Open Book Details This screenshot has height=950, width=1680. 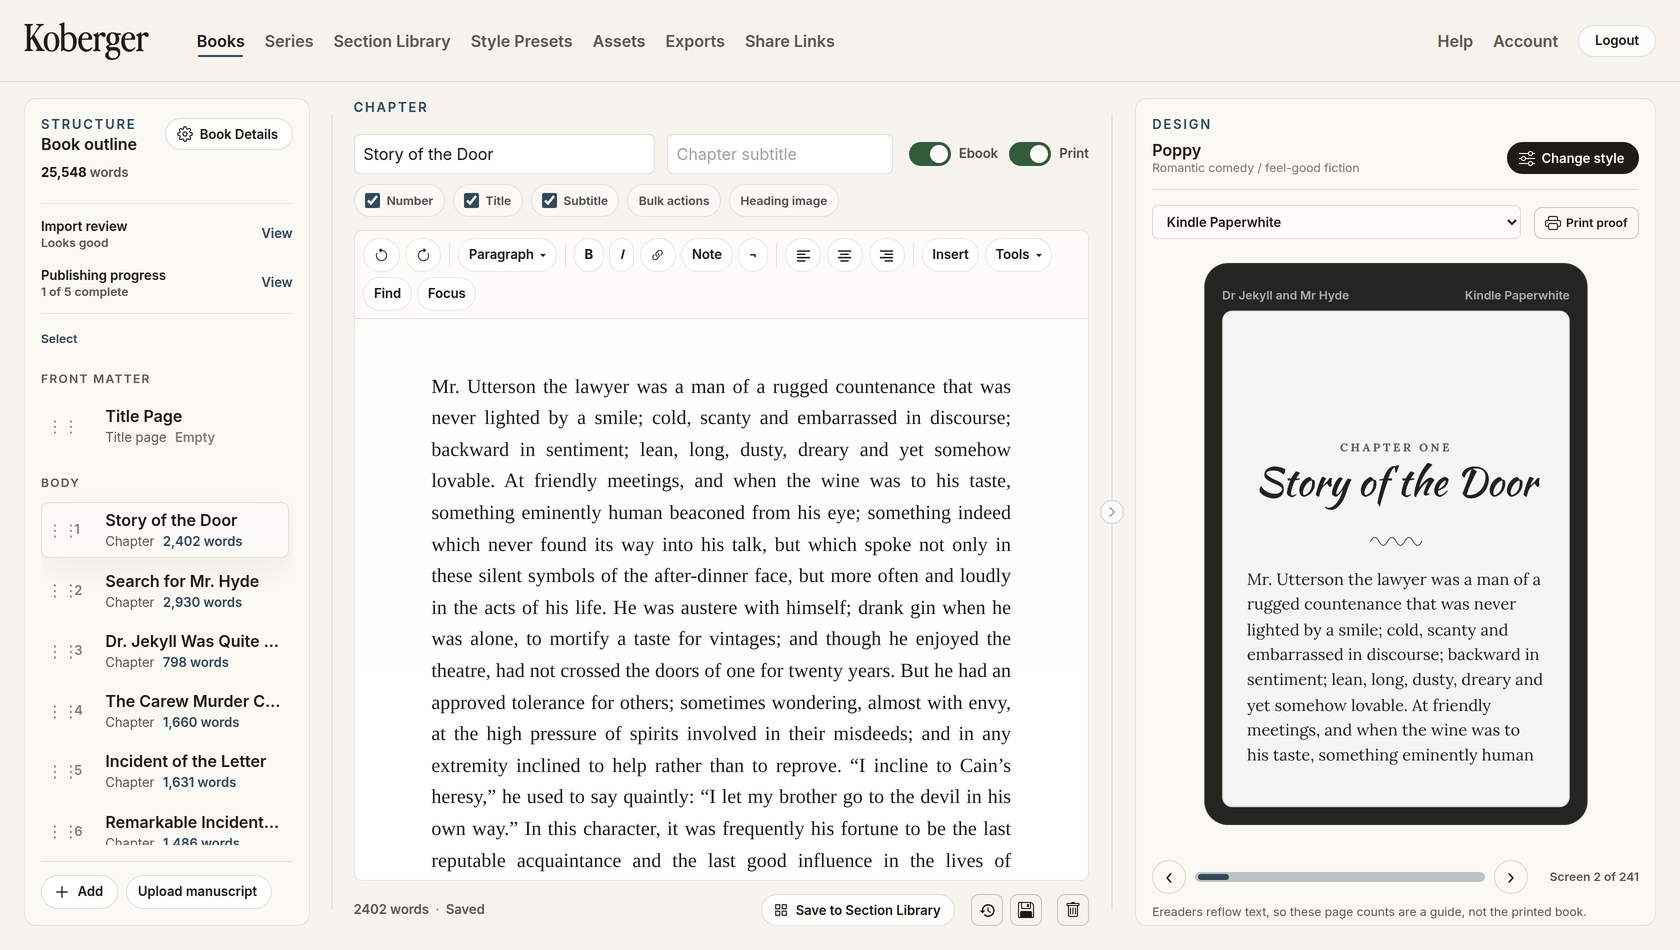(x=229, y=134)
